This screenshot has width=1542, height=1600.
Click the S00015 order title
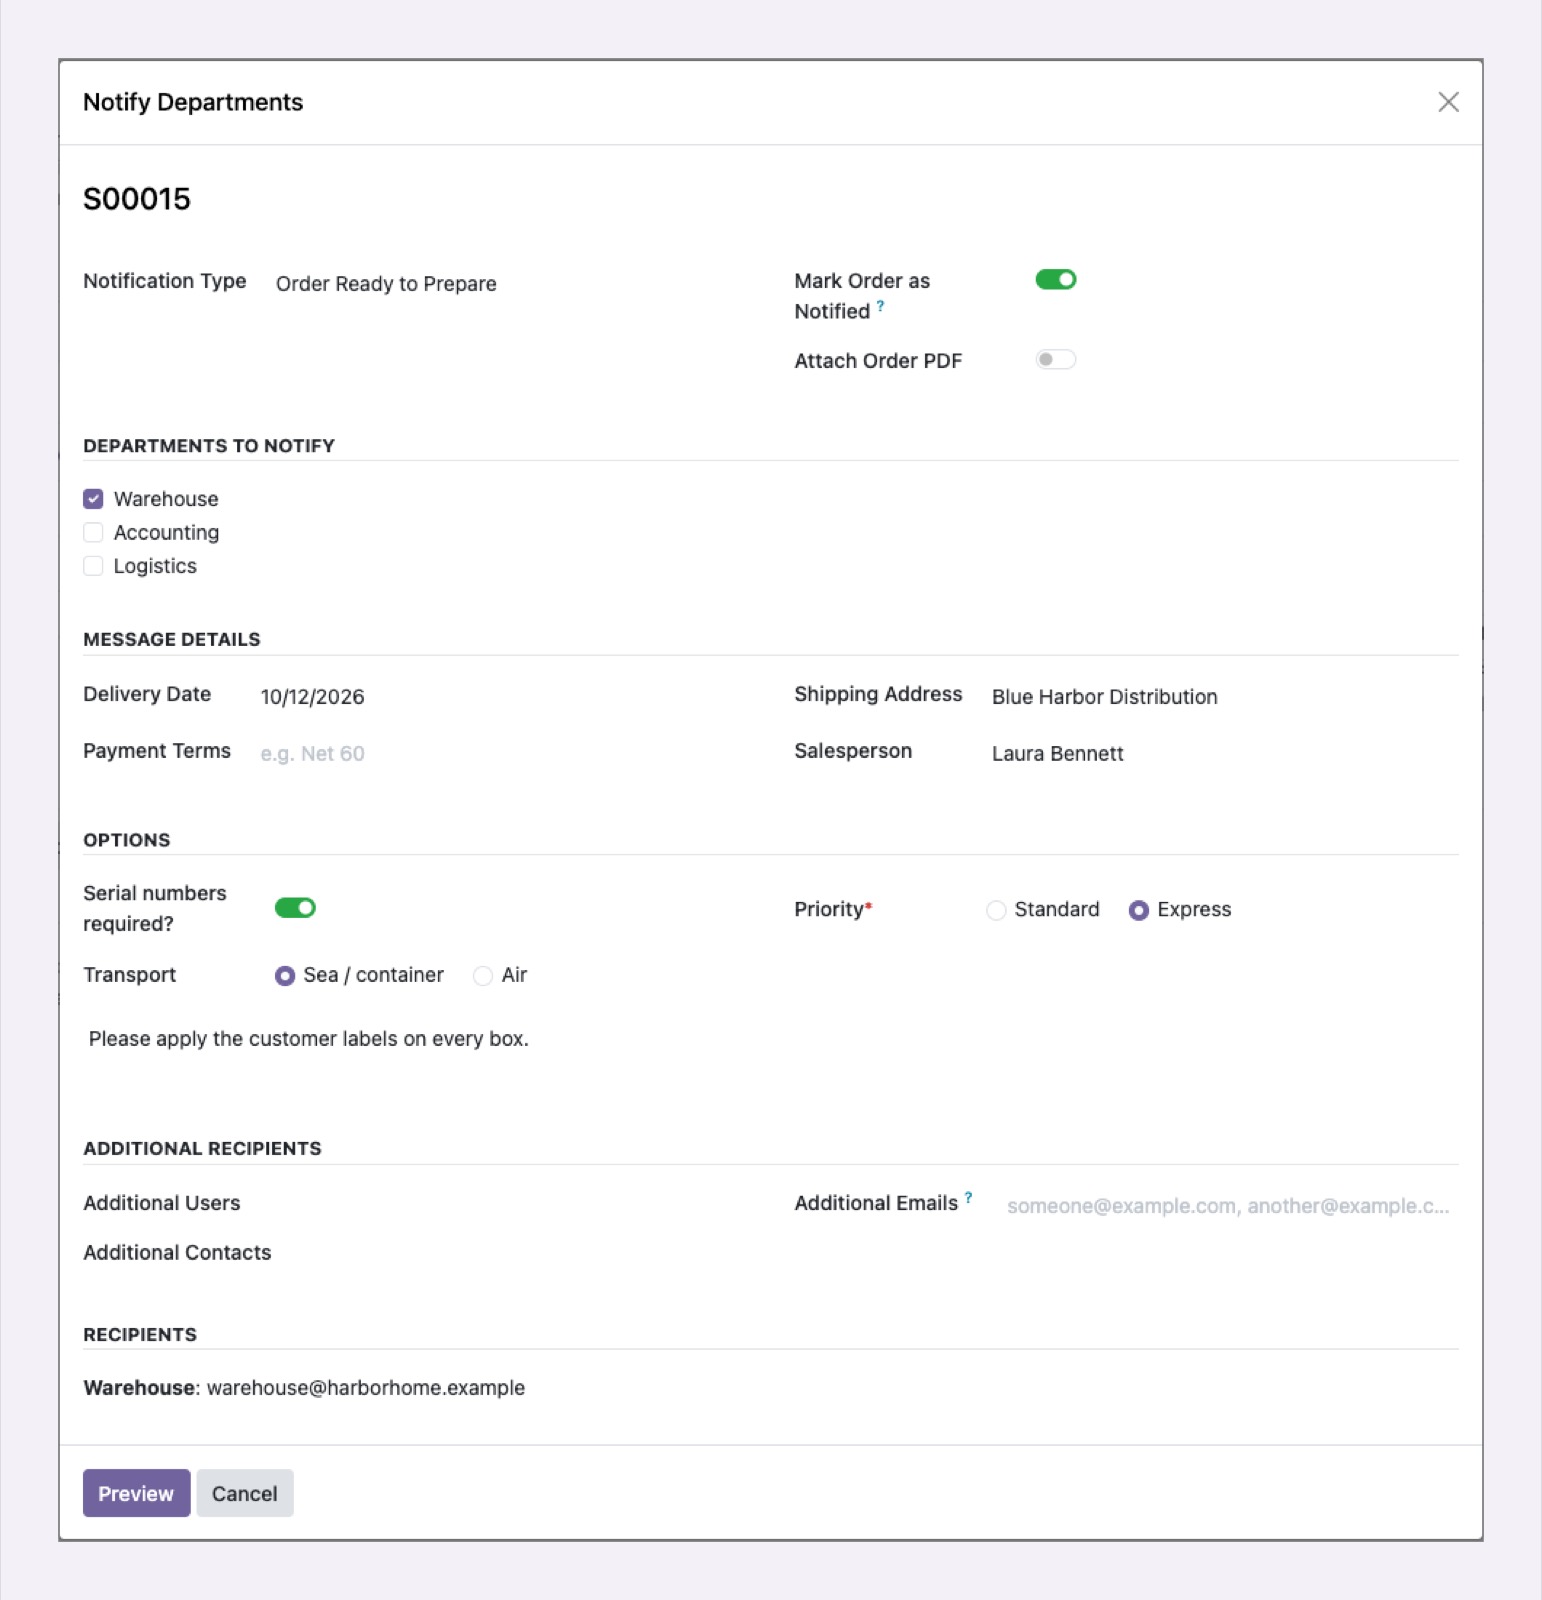137,199
